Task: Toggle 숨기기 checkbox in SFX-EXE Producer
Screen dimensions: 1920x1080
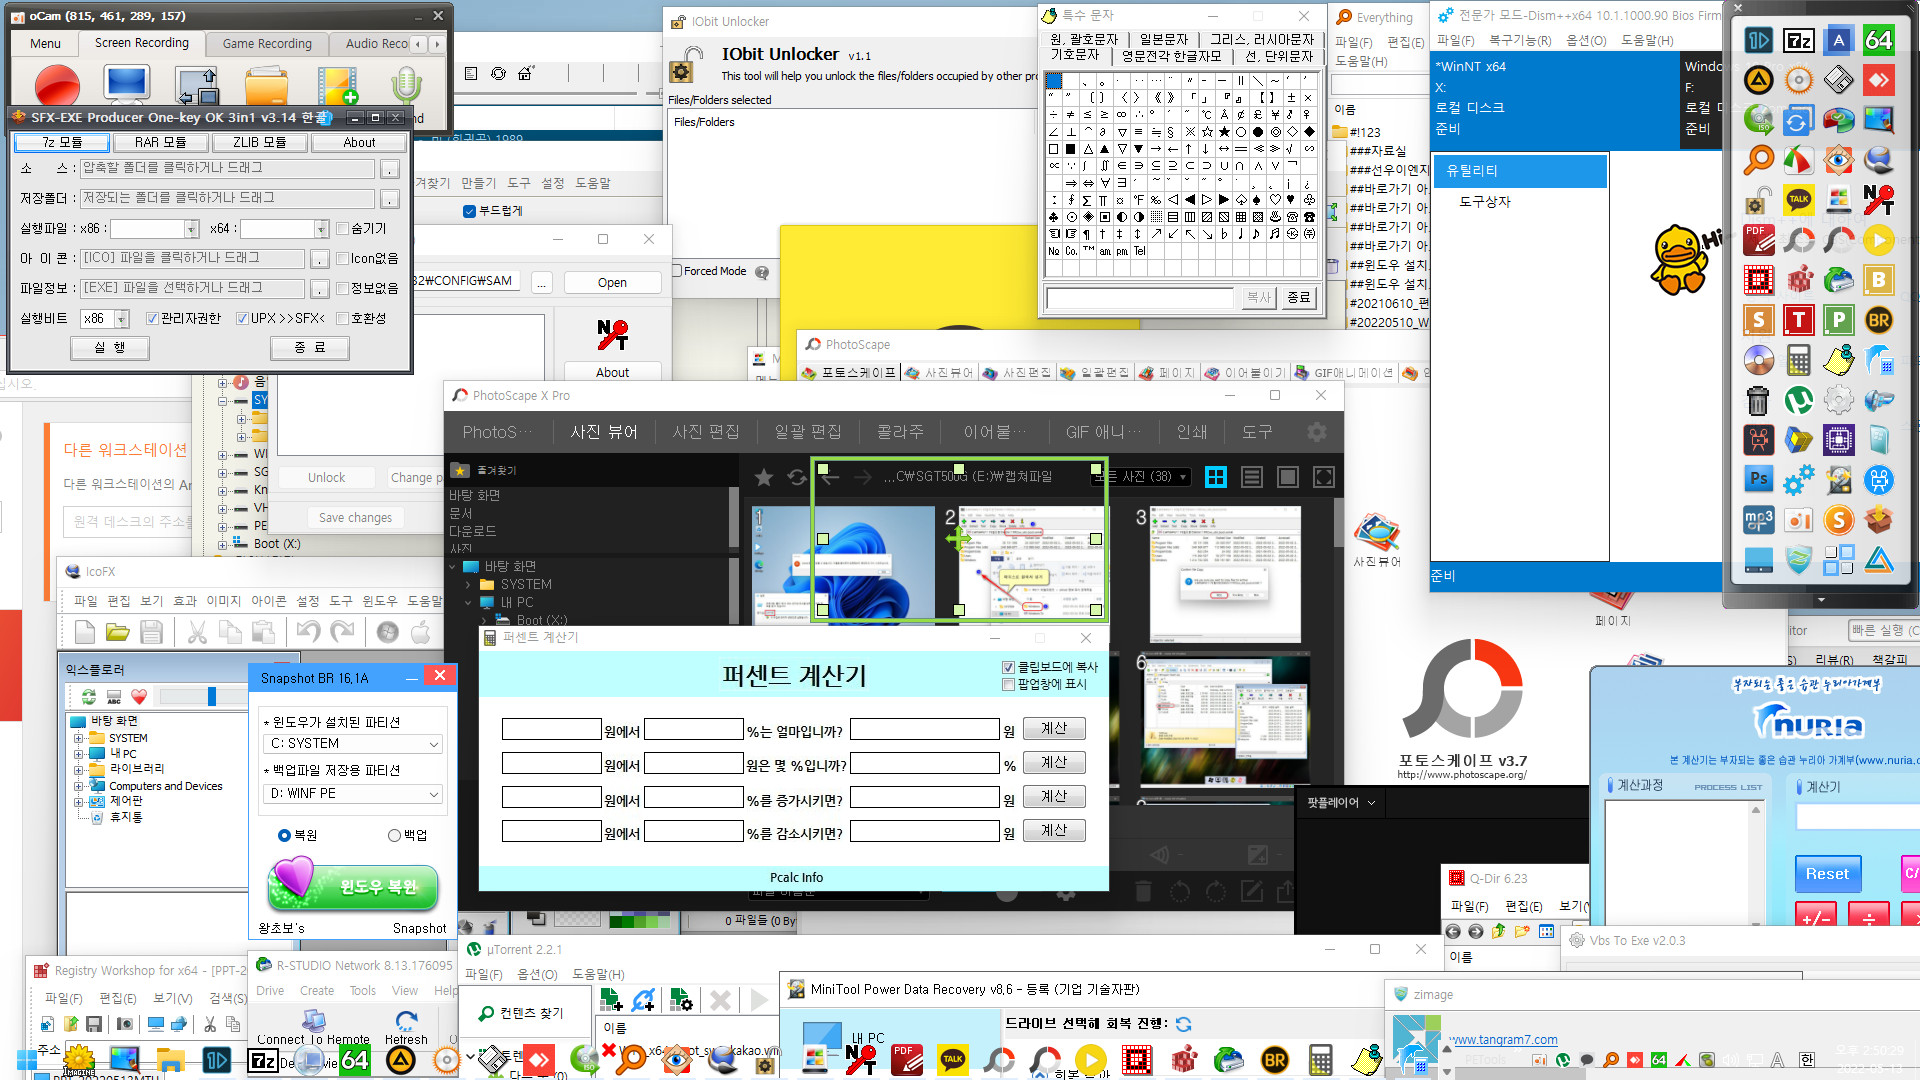Action: pyautogui.click(x=343, y=229)
